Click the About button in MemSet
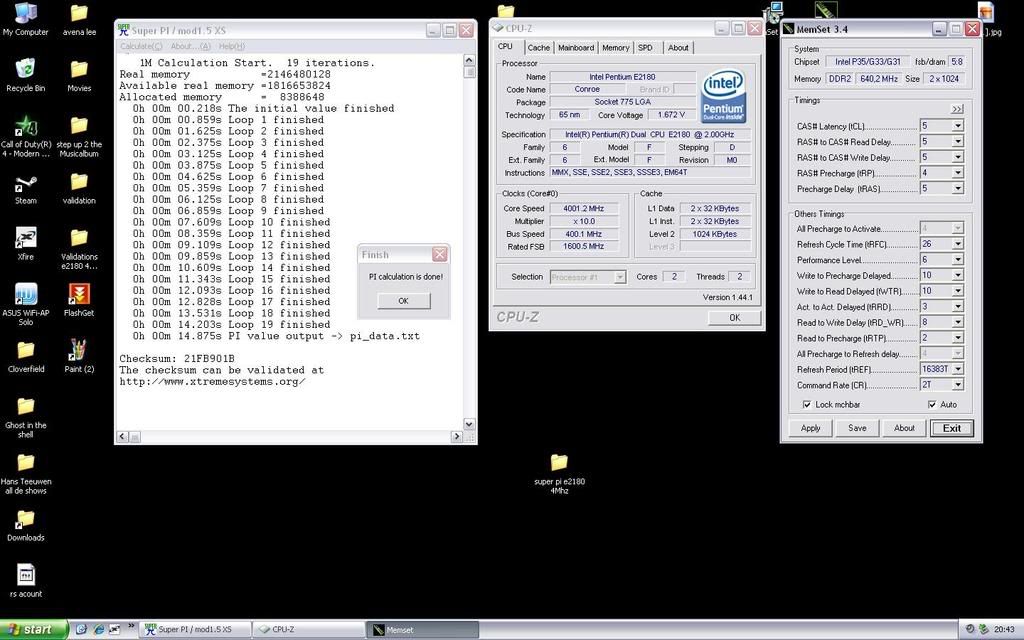 [904, 428]
